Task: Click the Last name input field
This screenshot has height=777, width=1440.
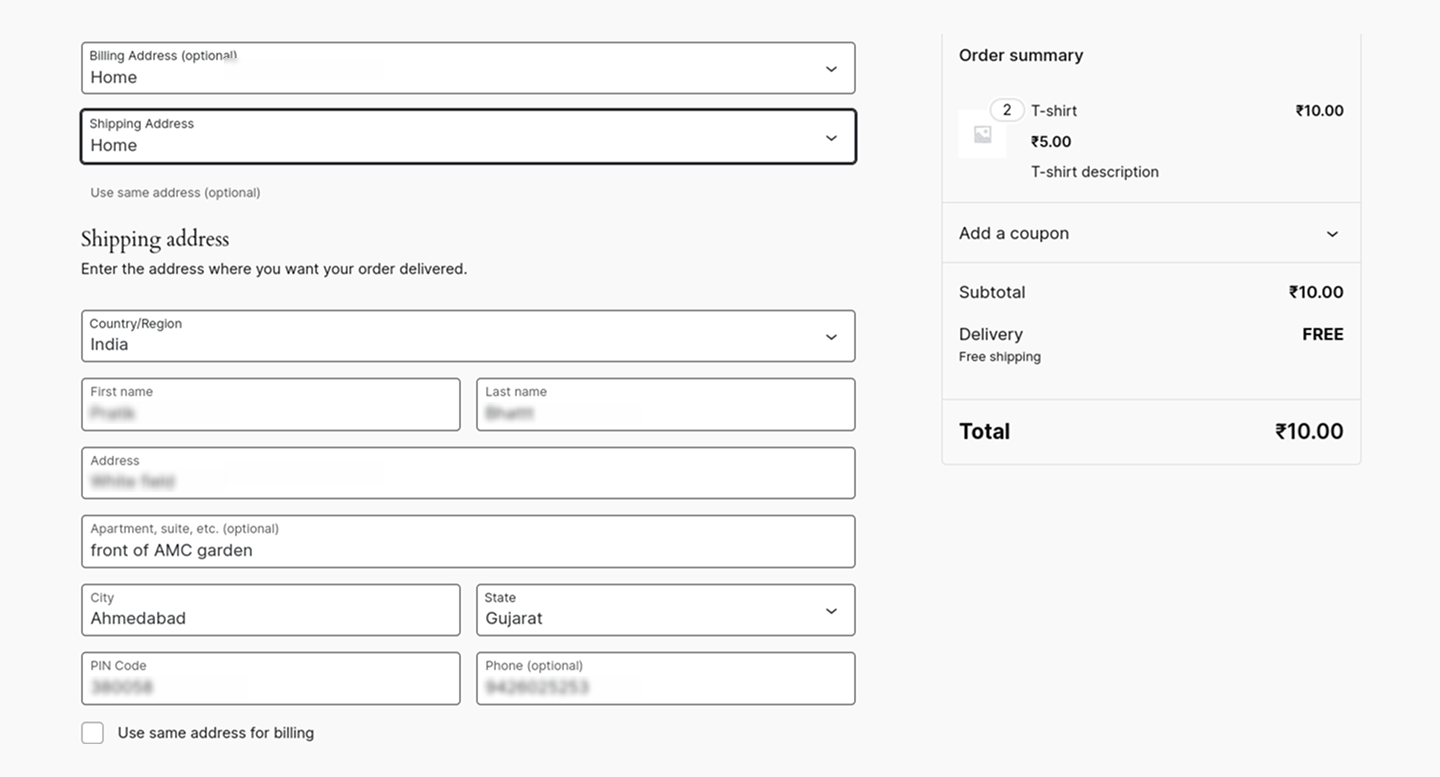Action: tap(666, 404)
